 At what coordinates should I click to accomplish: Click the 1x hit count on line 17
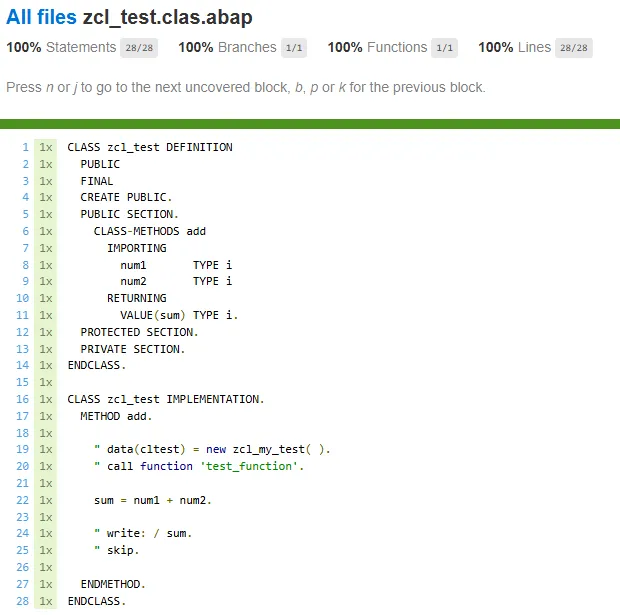click(x=46, y=416)
